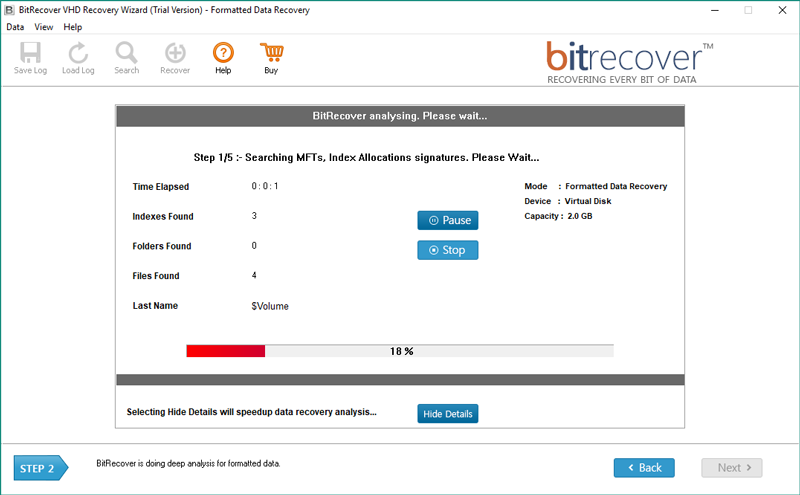This screenshot has height=495, width=800.
Task: Open the View menu
Action: pos(44,27)
